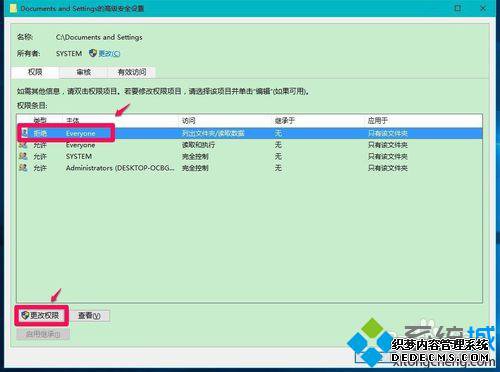Click the disabled 启用继承 button
This screenshot has width=500, height=372.
pyautogui.click(x=43, y=334)
